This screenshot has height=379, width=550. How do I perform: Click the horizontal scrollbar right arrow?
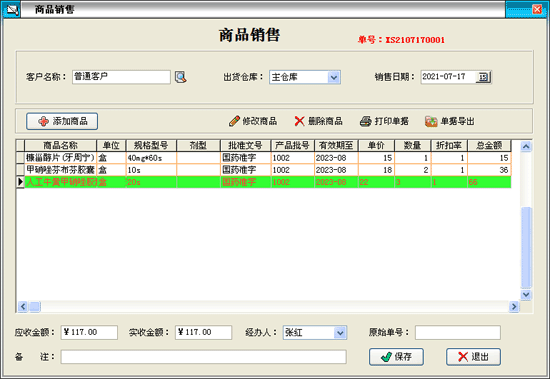pyautogui.click(x=514, y=307)
